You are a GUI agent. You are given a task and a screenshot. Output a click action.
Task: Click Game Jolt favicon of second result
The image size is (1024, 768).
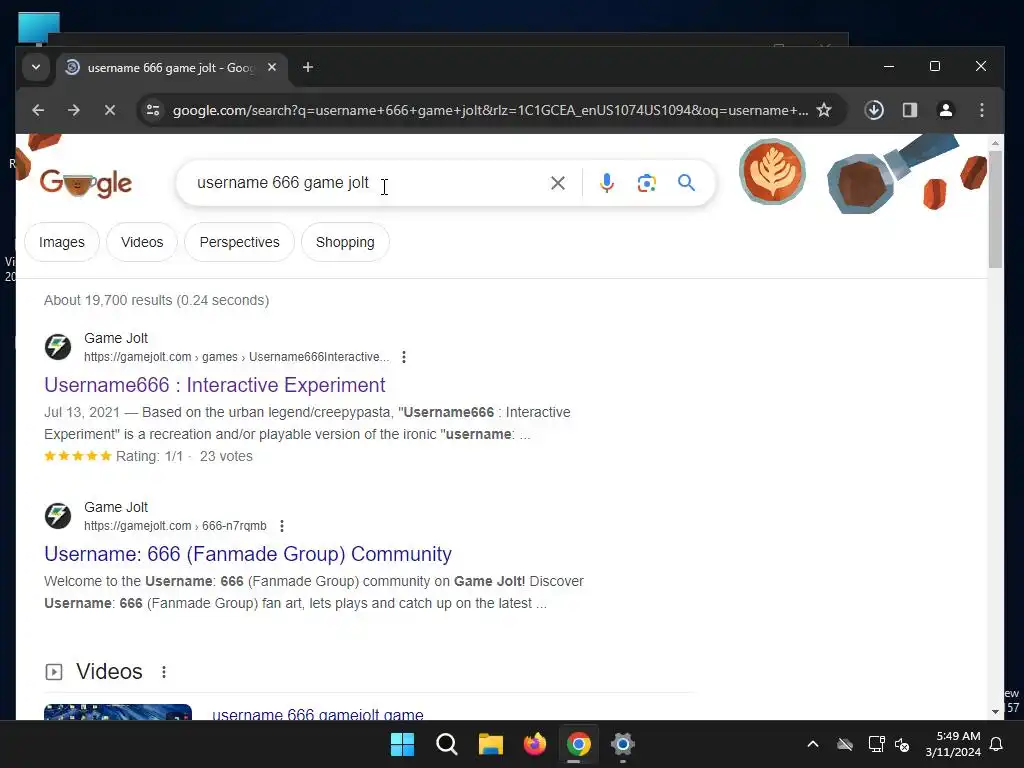(x=57, y=516)
